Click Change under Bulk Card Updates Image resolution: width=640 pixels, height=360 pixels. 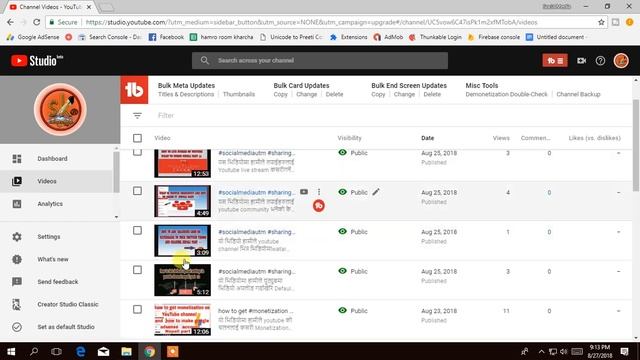point(307,94)
